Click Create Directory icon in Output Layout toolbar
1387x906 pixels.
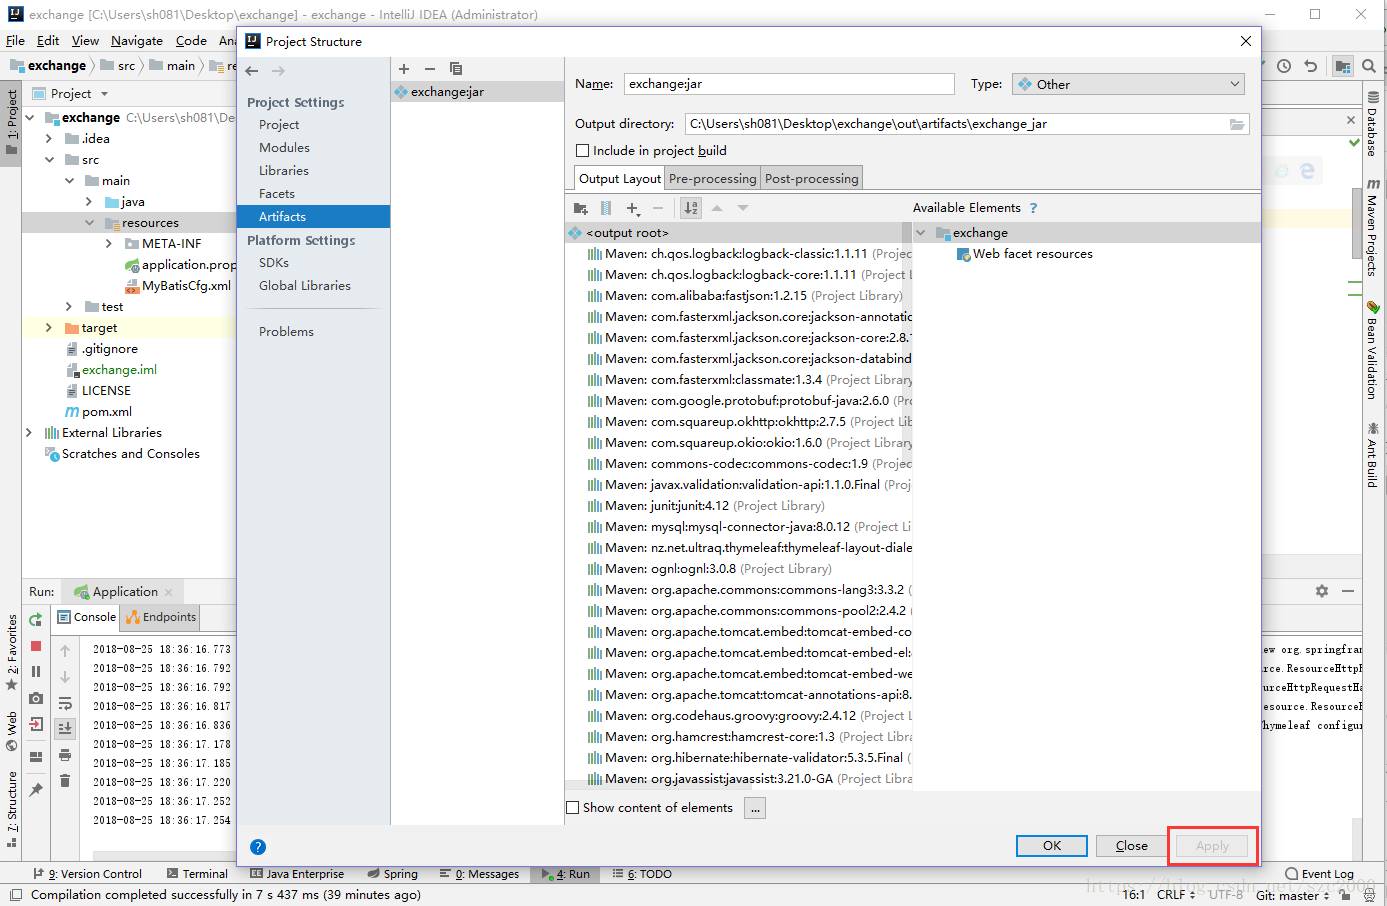click(581, 208)
